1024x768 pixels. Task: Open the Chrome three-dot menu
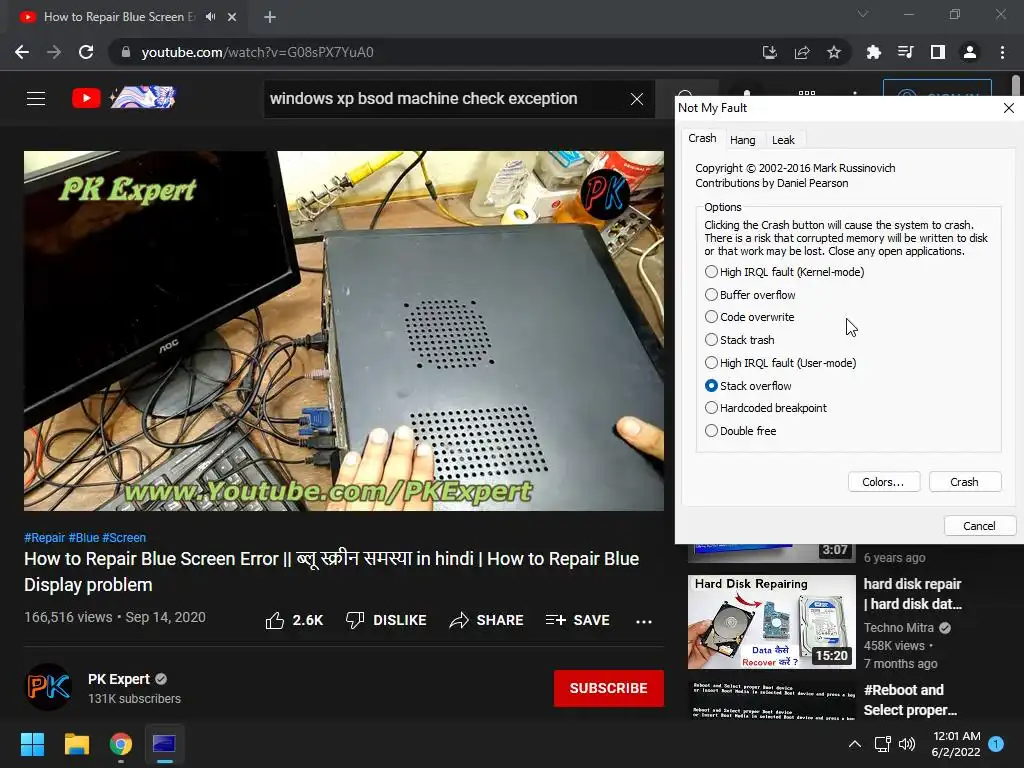pyautogui.click(x=1002, y=52)
